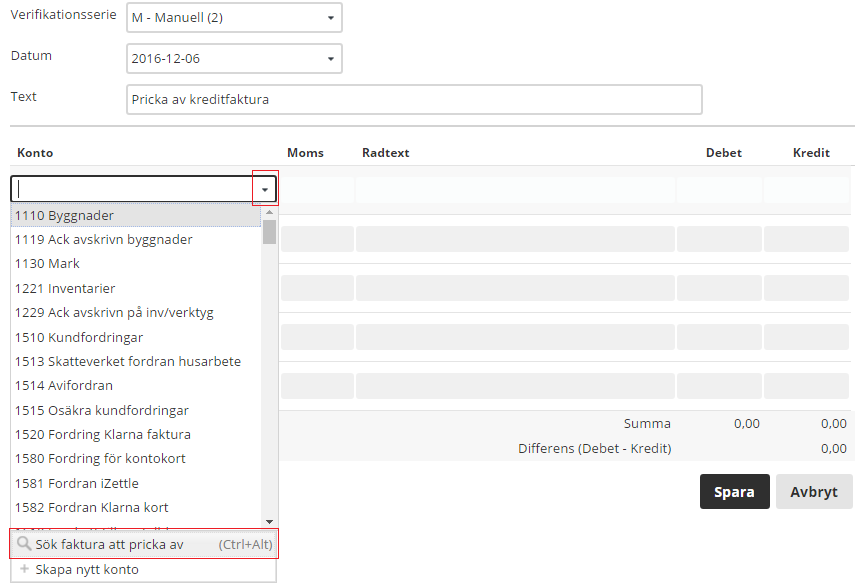This screenshot has width=858, height=587.
Task: Open the Datum date dropdown
Action: coord(234,59)
